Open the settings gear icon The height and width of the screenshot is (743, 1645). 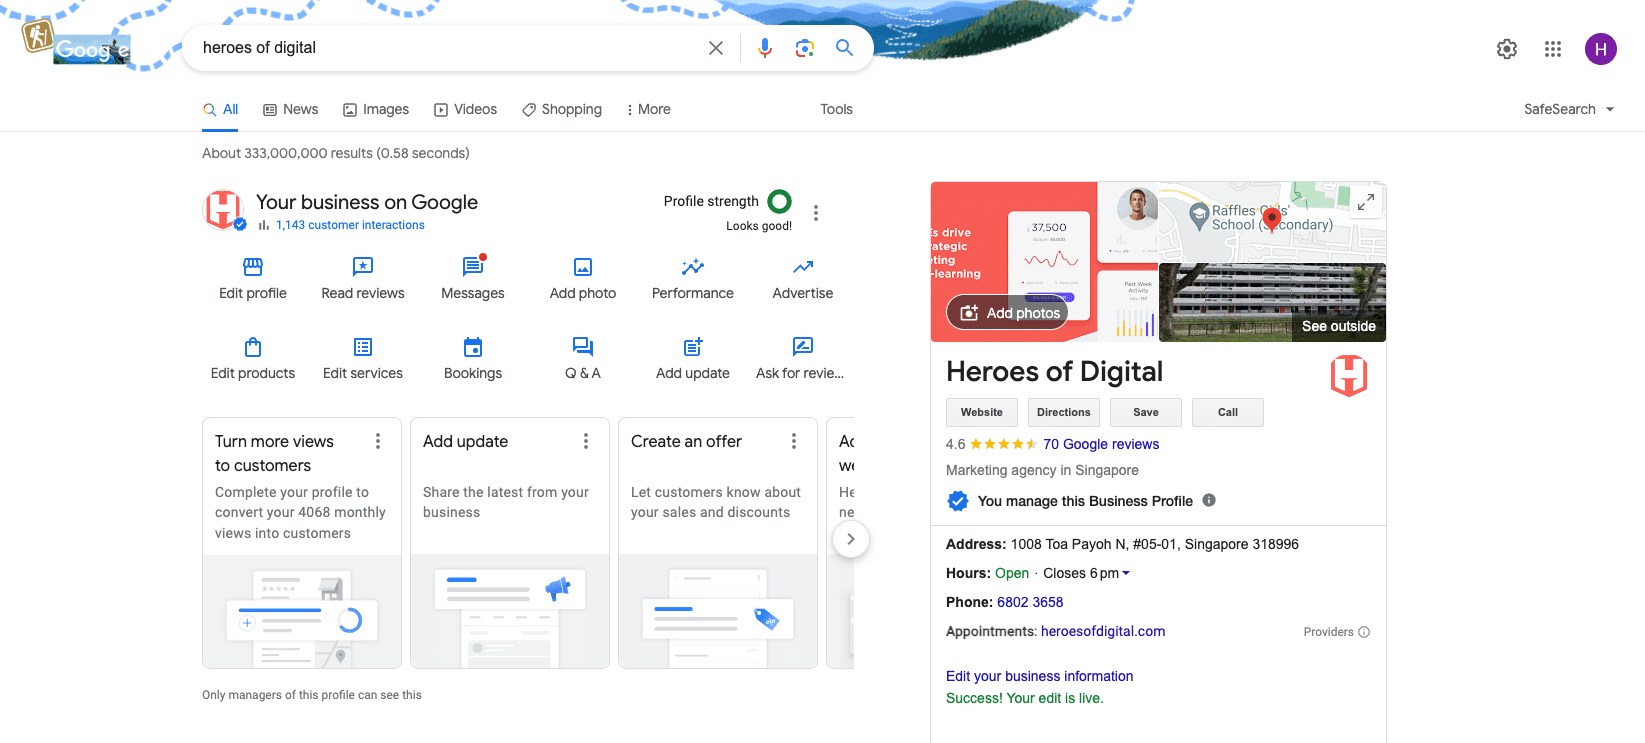1507,49
